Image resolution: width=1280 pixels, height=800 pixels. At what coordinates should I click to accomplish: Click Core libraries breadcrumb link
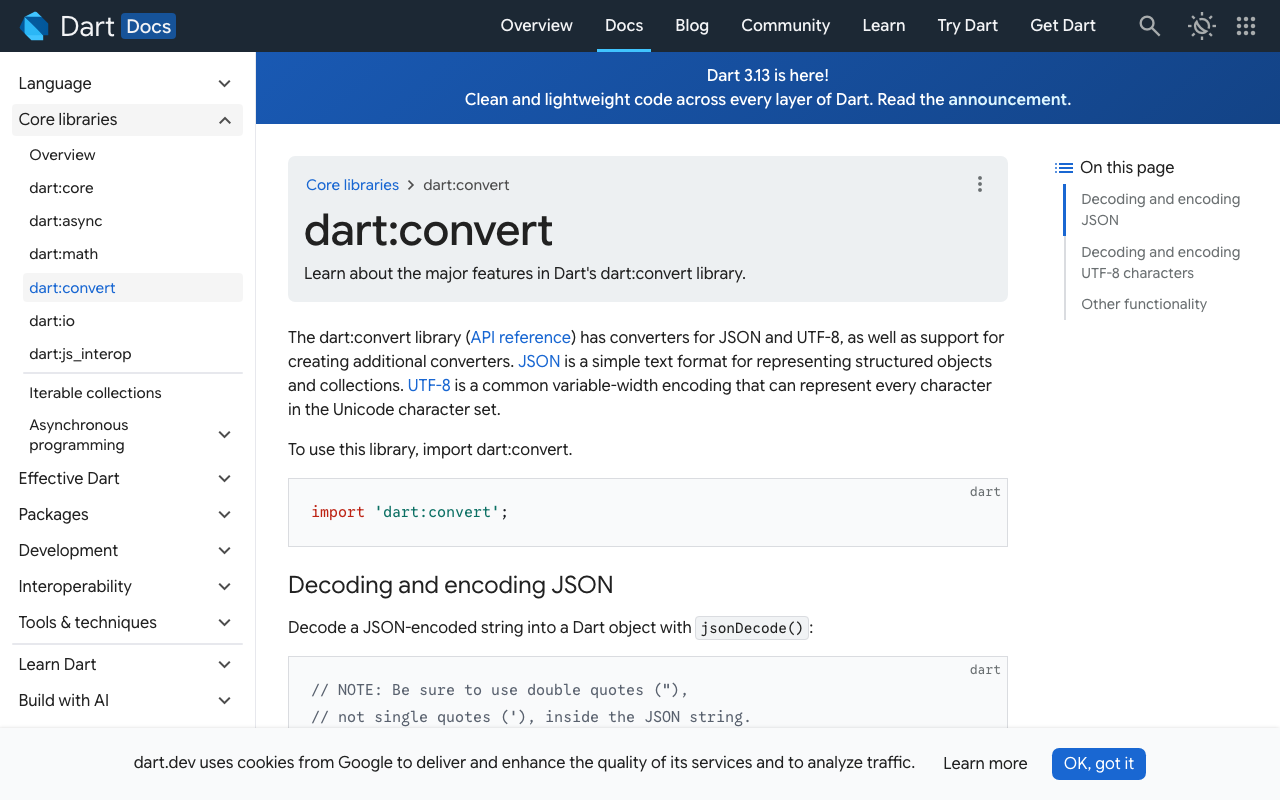click(352, 185)
